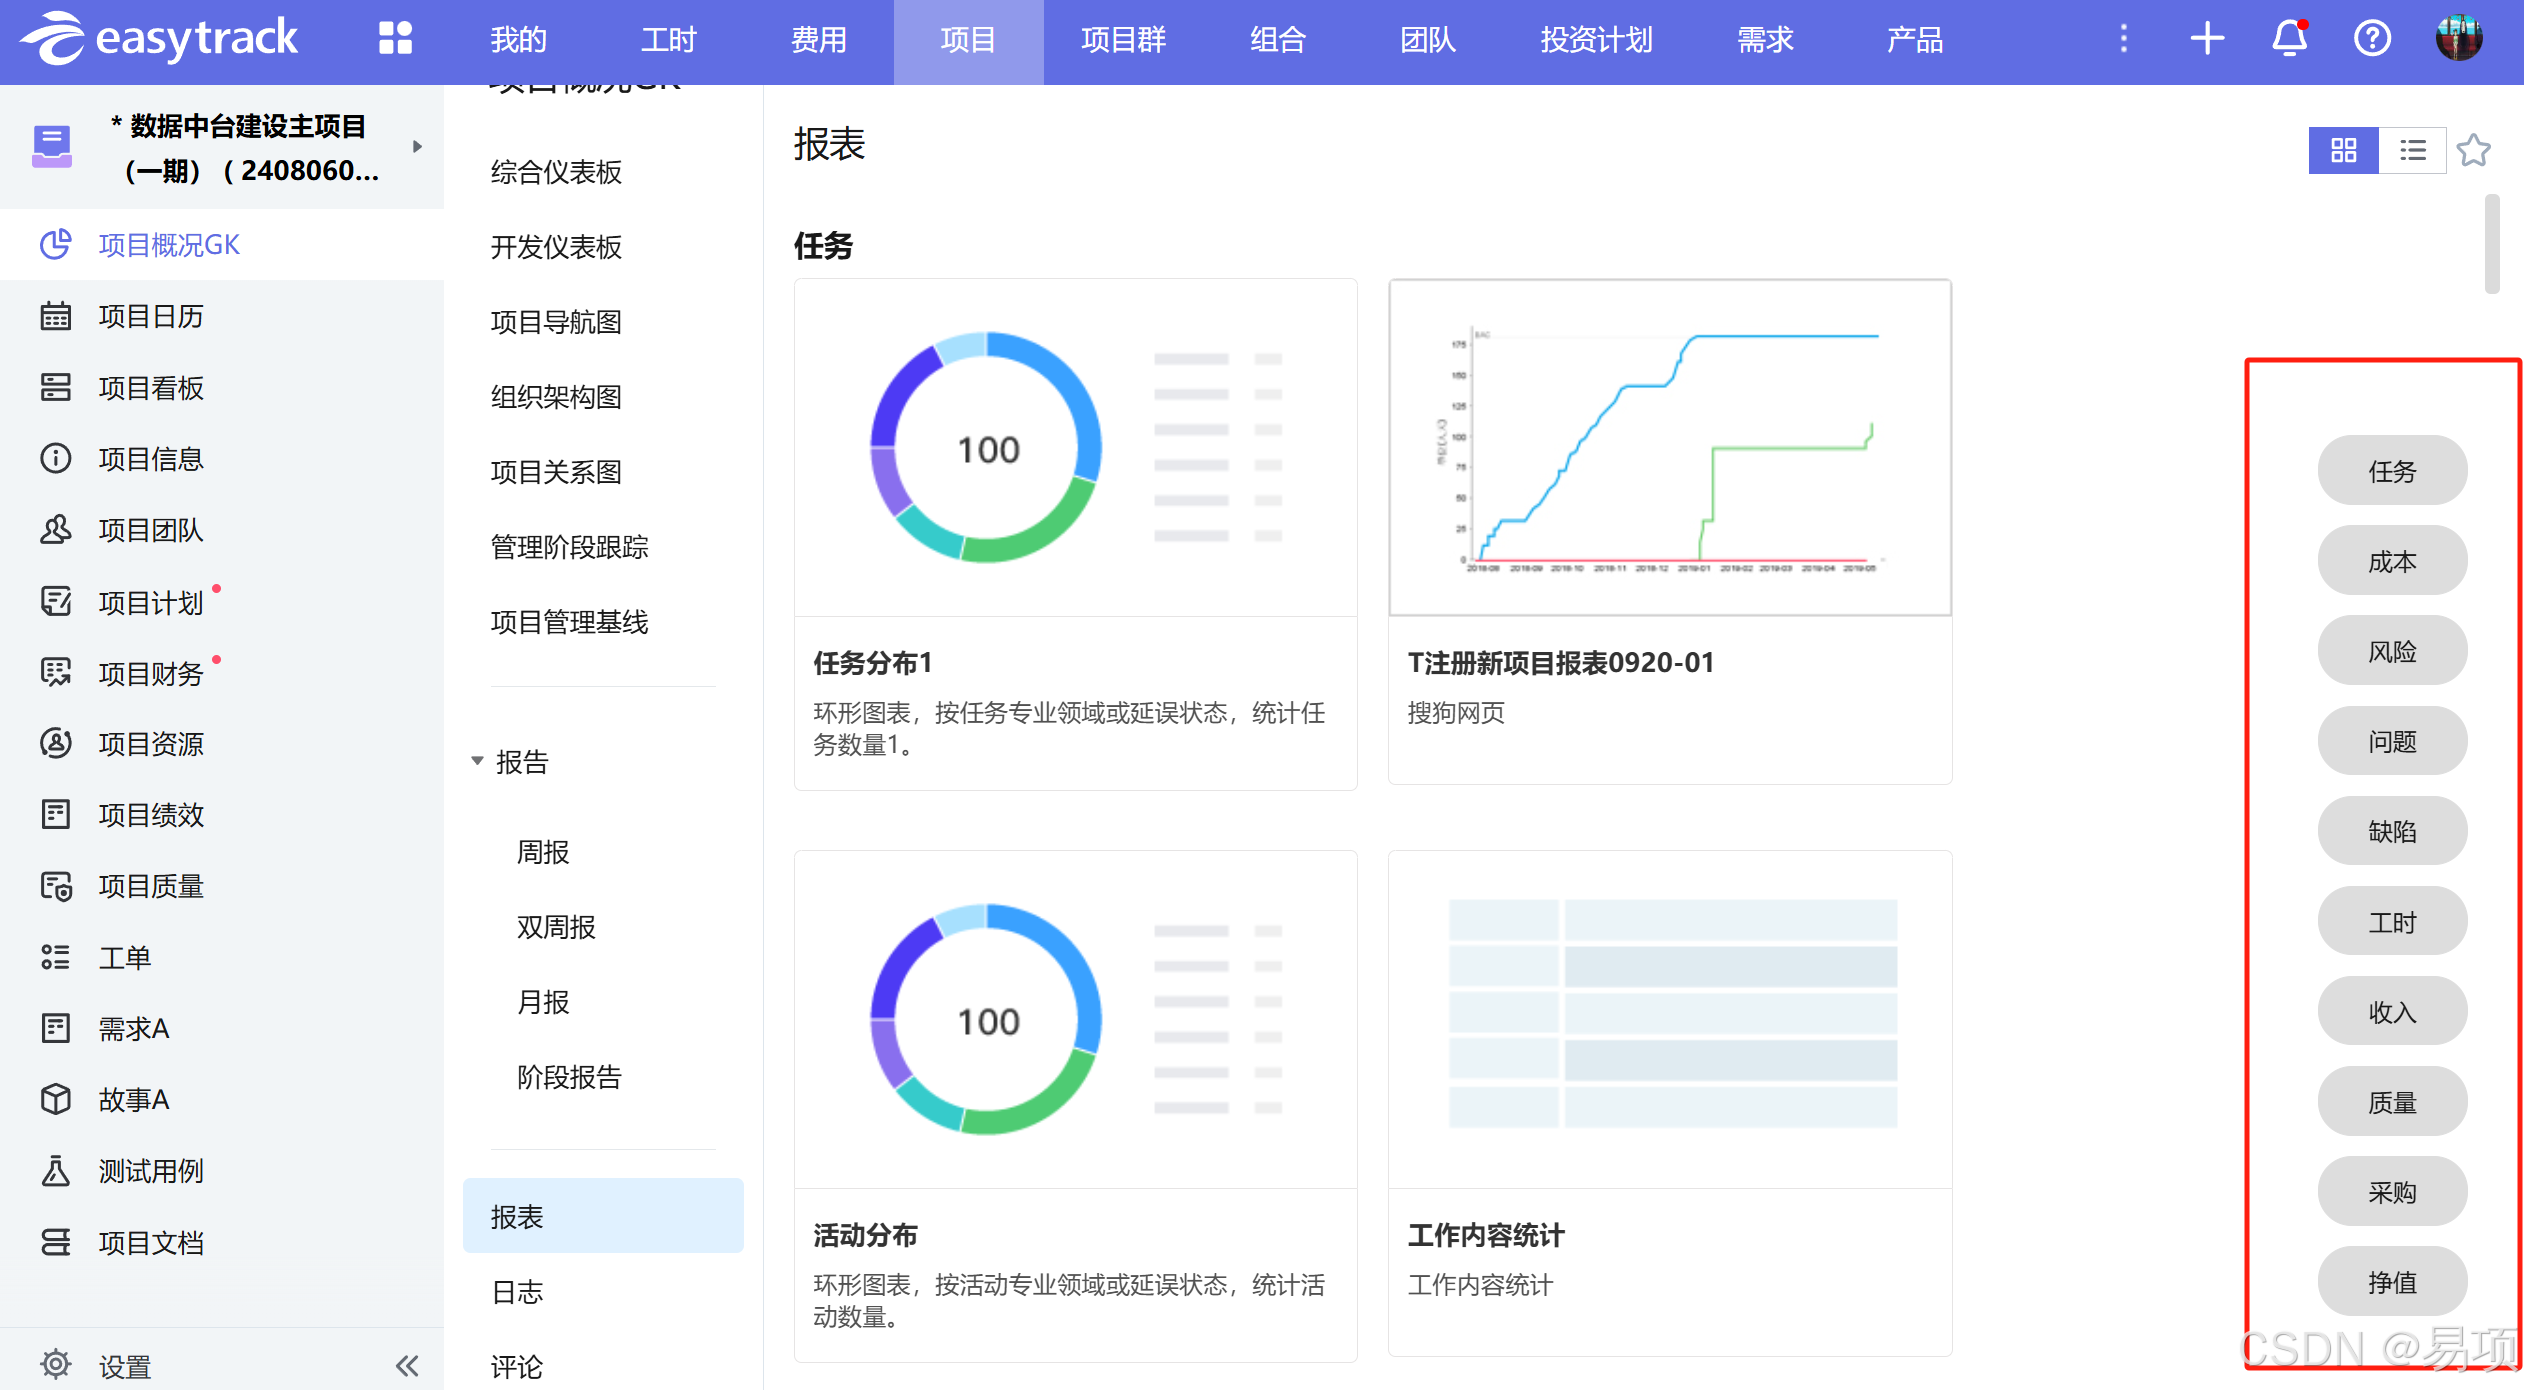The image size is (2524, 1390).
Task: Open the 工时 top menu
Action: point(668,40)
